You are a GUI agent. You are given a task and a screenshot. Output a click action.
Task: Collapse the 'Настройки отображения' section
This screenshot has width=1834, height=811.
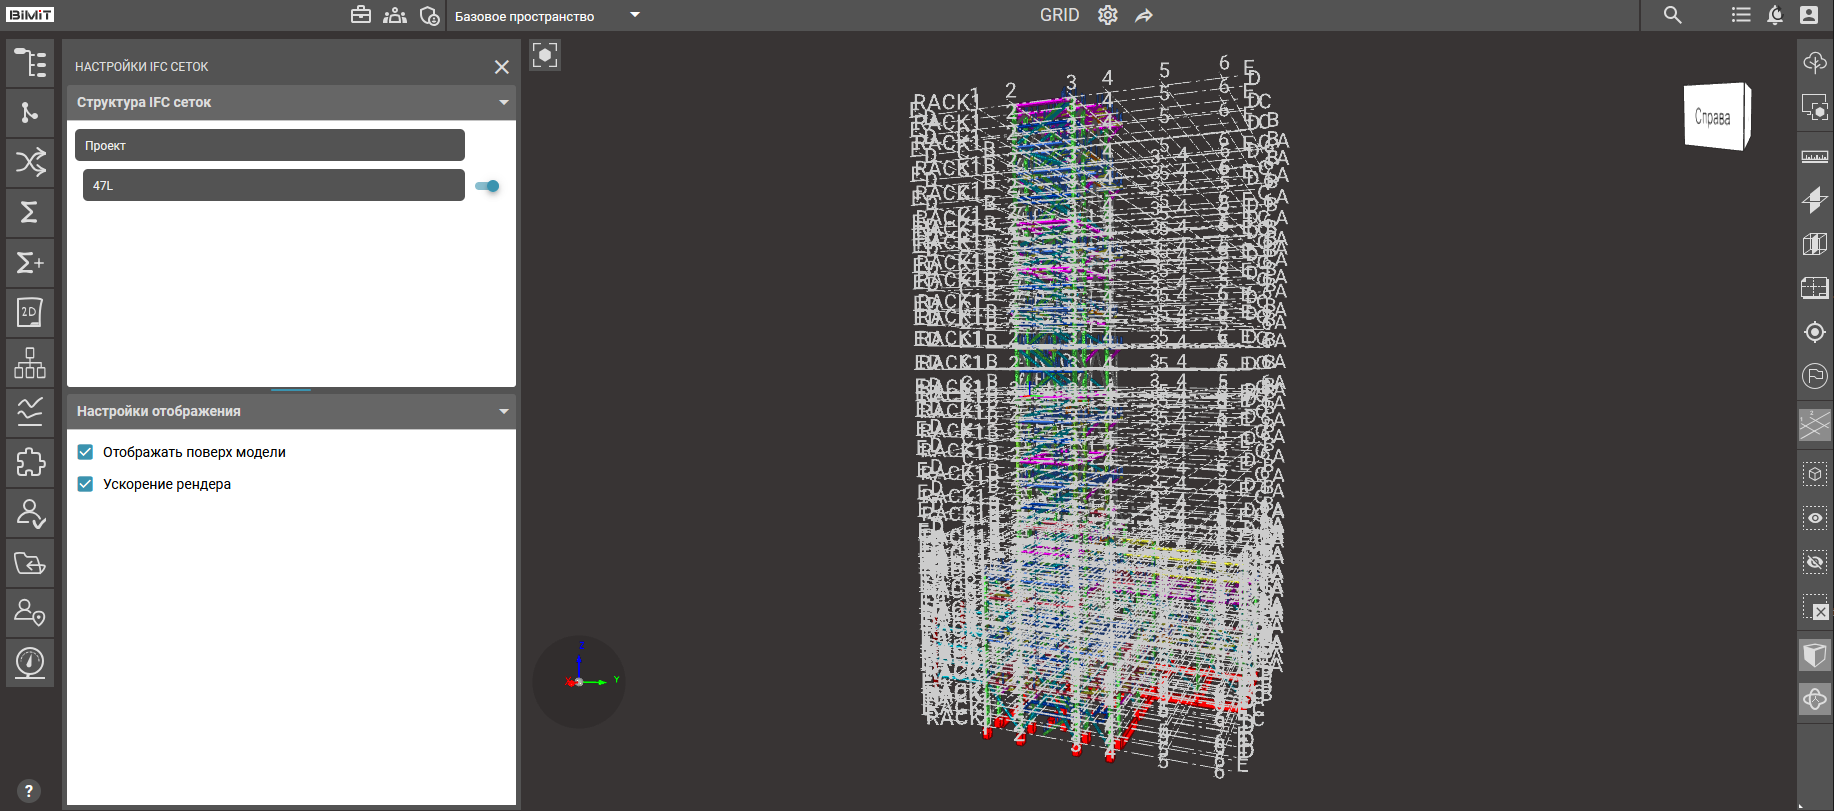coord(503,411)
